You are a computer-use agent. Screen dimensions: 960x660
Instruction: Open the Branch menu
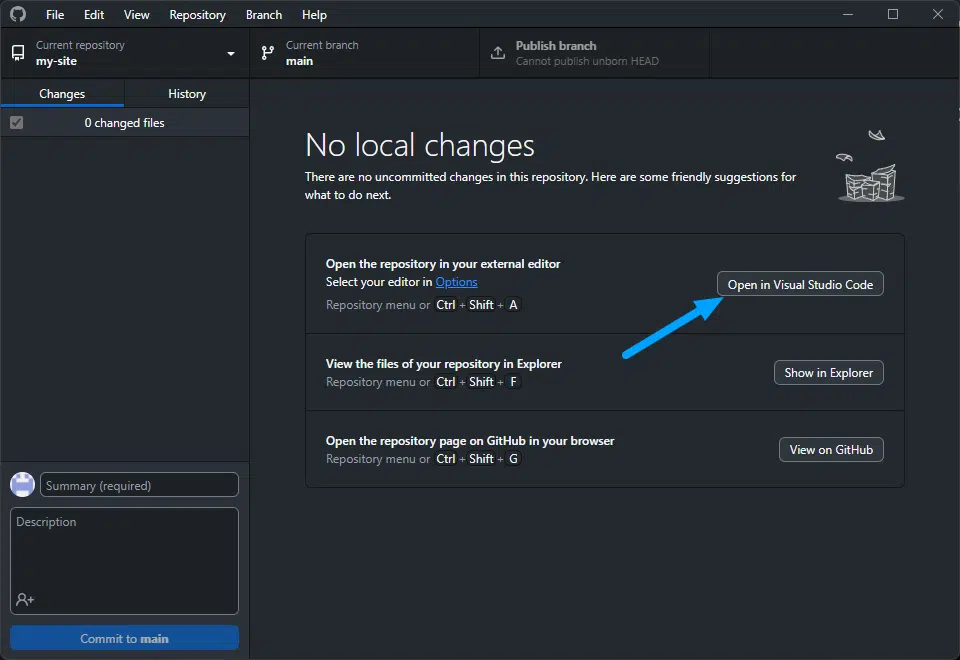(x=264, y=15)
